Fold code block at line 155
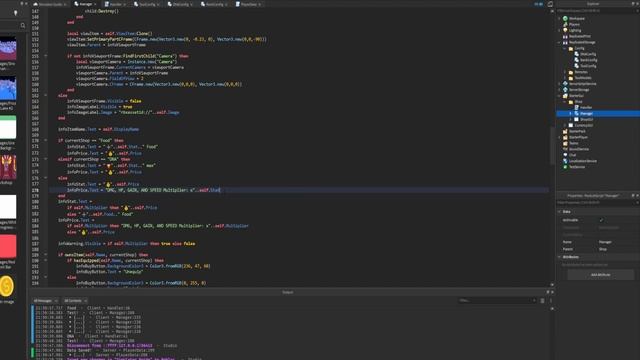 [46, 56]
